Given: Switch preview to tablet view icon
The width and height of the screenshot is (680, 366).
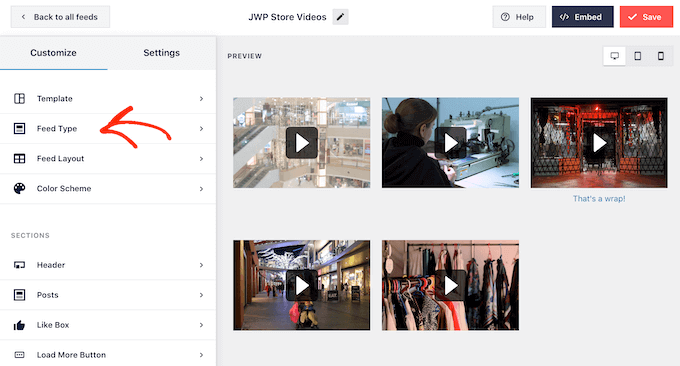Looking at the screenshot, I should (638, 56).
